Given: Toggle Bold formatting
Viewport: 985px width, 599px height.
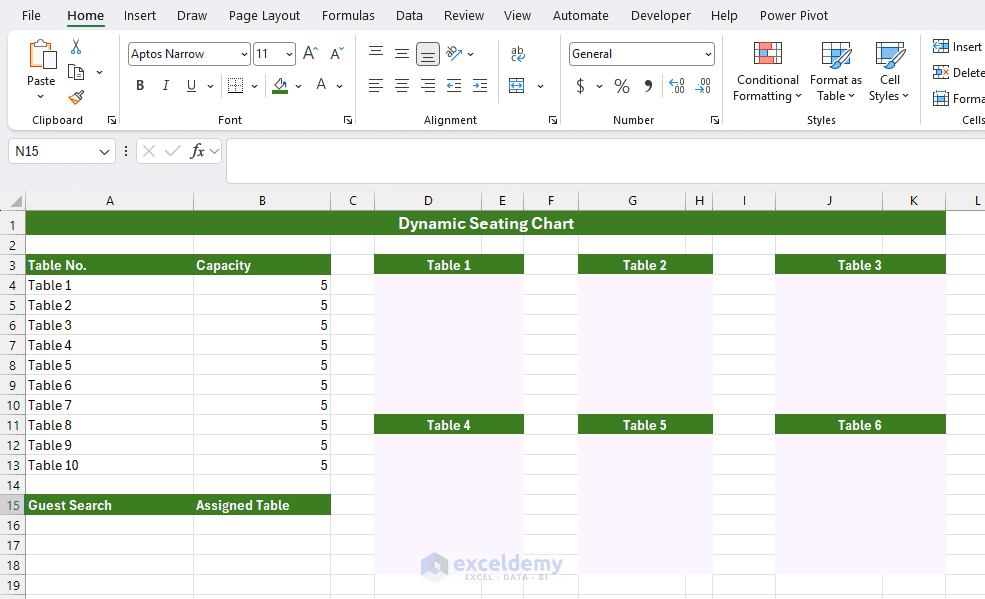Looking at the screenshot, I should [140, 85].
